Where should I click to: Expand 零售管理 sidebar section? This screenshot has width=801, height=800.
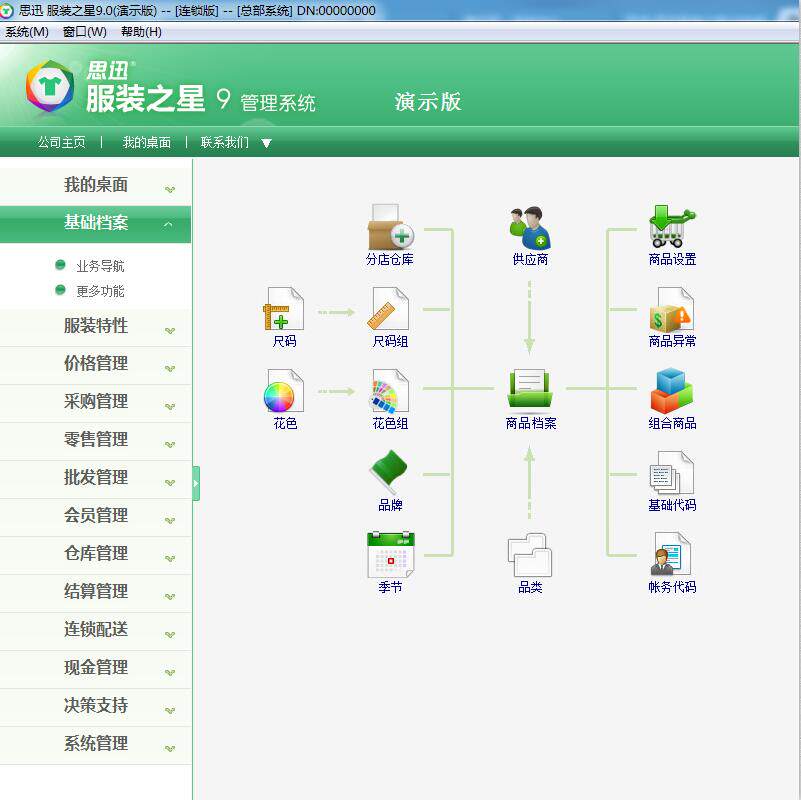(x=96, y=440)
